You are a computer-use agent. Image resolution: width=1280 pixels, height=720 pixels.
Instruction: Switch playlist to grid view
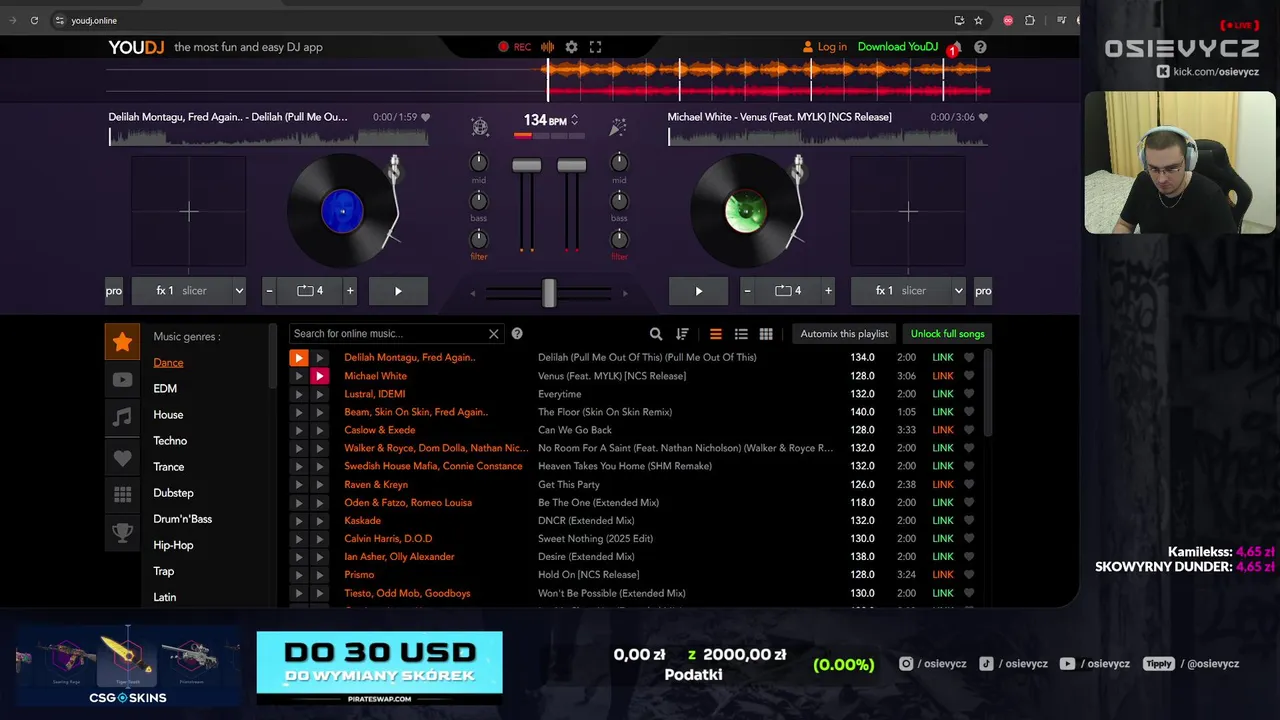point(766,334)
